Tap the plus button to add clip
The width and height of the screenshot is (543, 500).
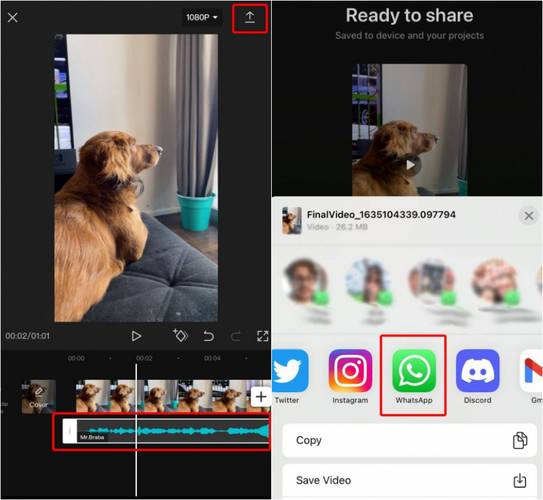click(x=261, y=397)
